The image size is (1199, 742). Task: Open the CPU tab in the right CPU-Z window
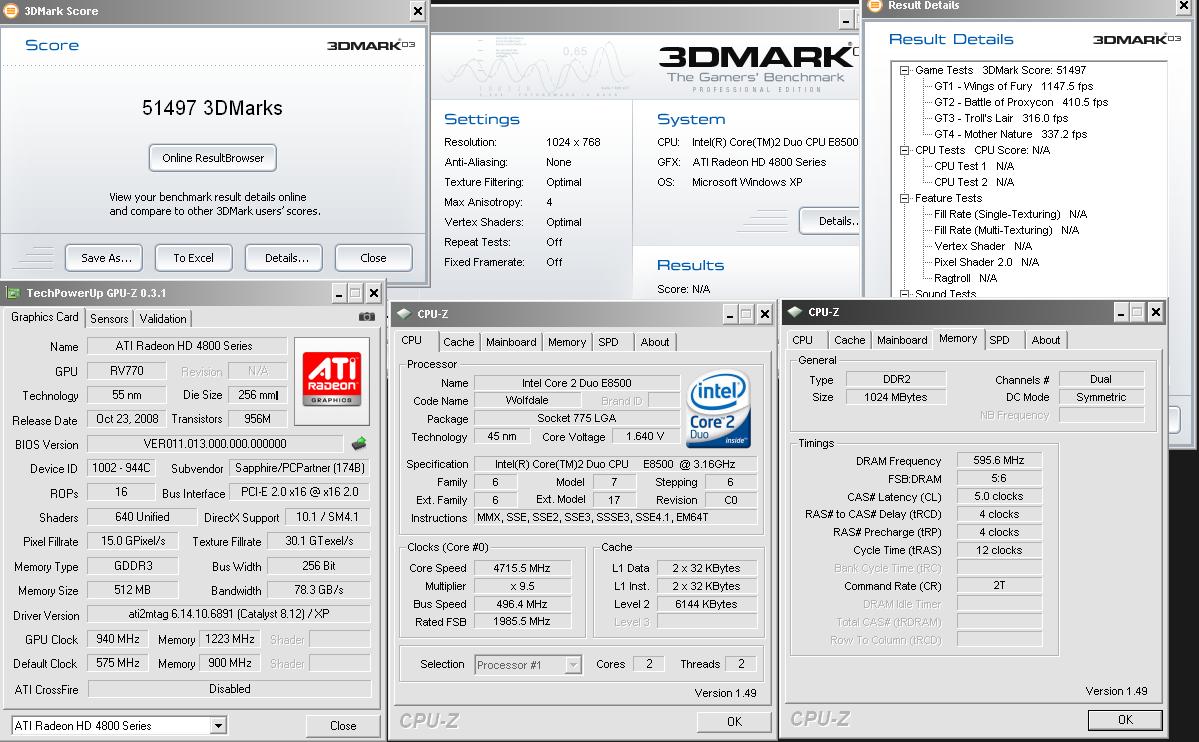tap(802, 340)
